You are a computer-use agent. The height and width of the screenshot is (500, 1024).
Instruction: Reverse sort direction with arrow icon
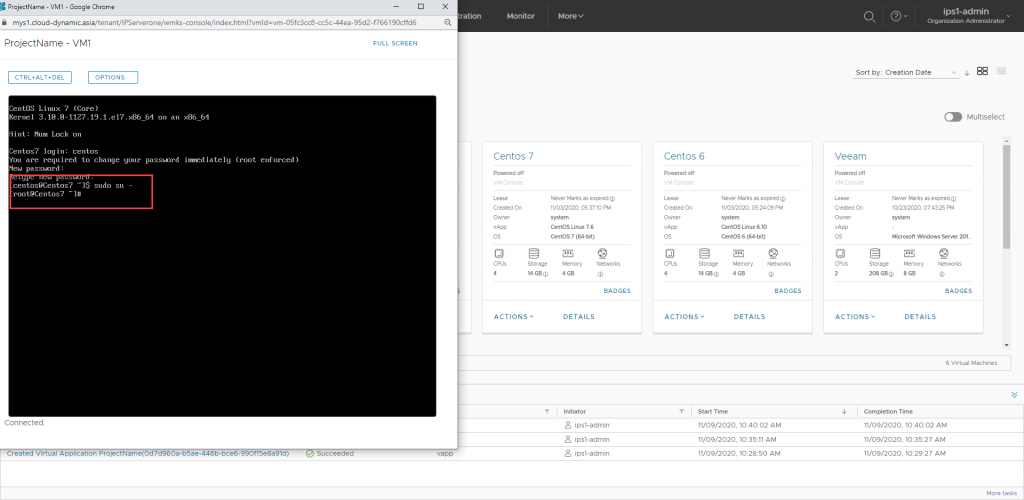pos(967,73)
